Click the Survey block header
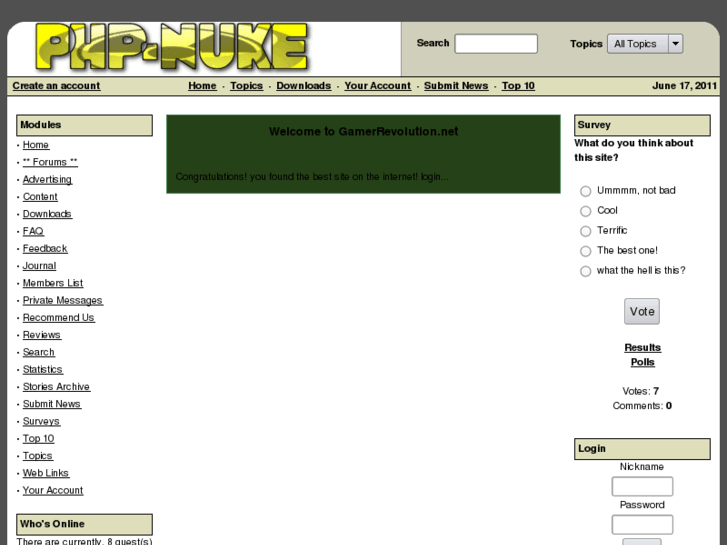Screen dimensions: 727x545 [642, 125]
